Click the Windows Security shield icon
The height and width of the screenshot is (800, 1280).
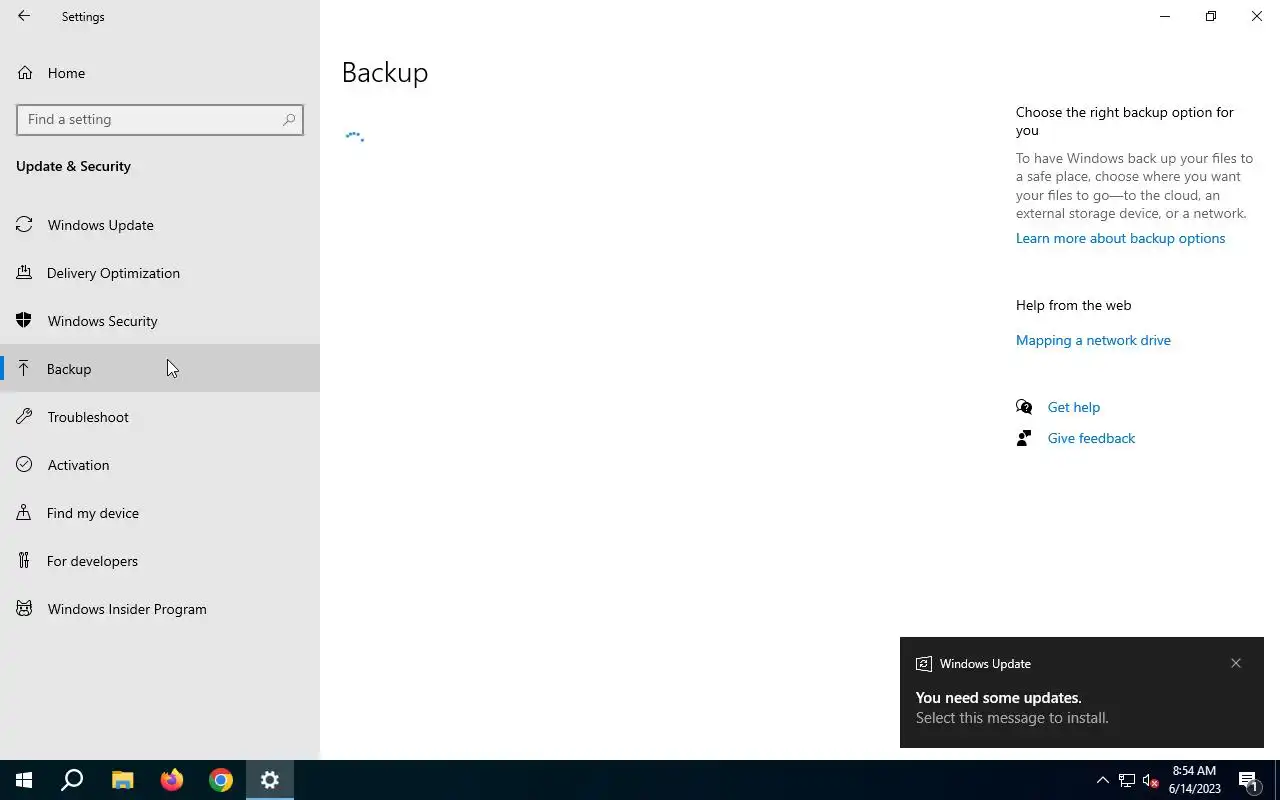click(x=24, y=321)
